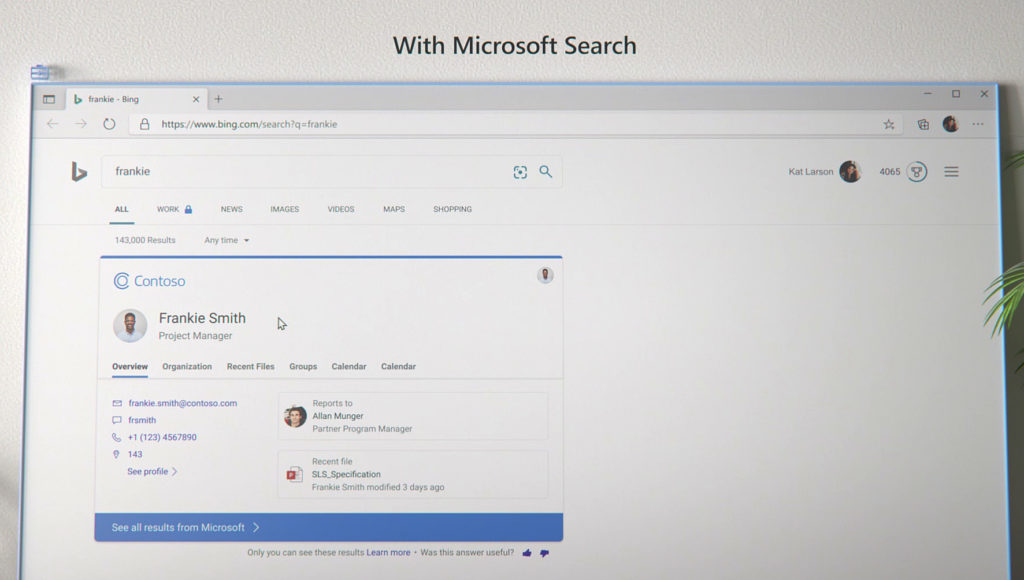Open visual search camera icon
This screenshot has width=1024, height=580.
coord(520,172)
